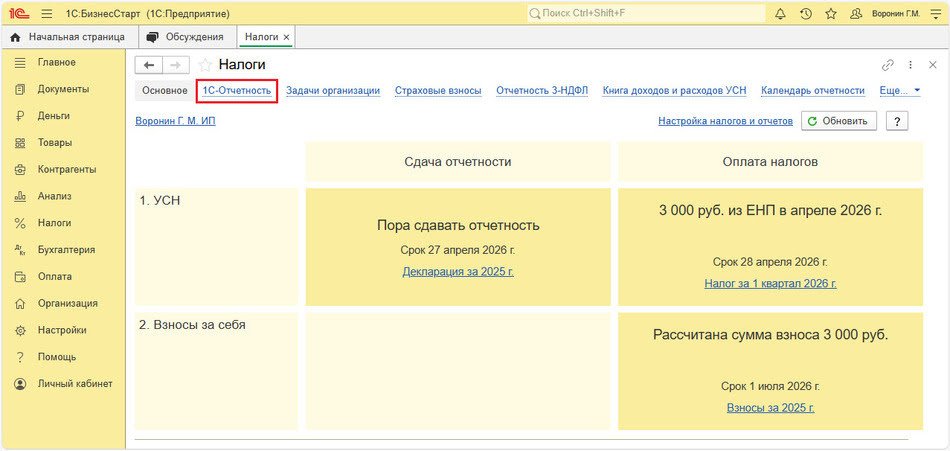This screenshot has height=451, width=950.
Task: Open Взносы за 2025 г. link
Action: coord(770,407)
